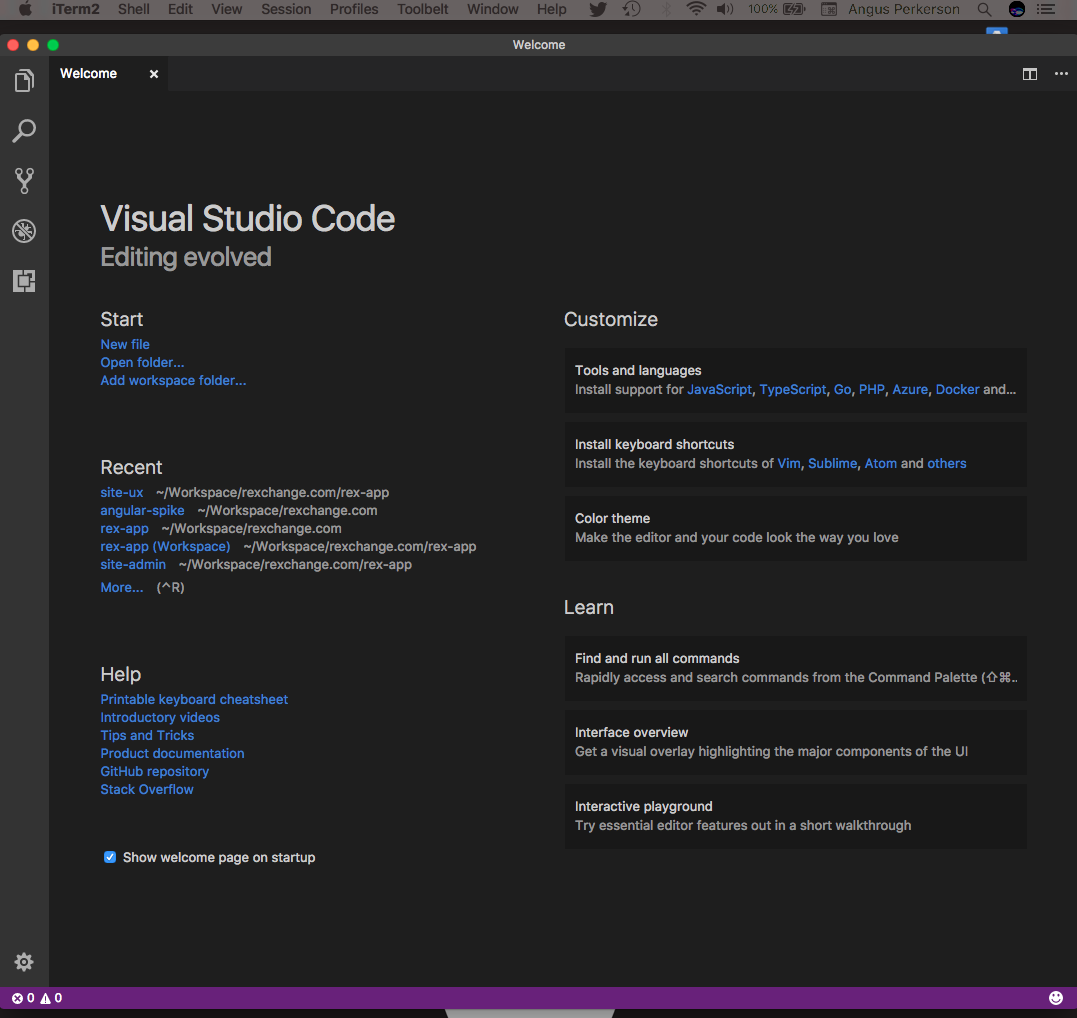Open the recent "angular-spike" workspace
This screenshot has height=1018, width=1077.
pos(142,510)
